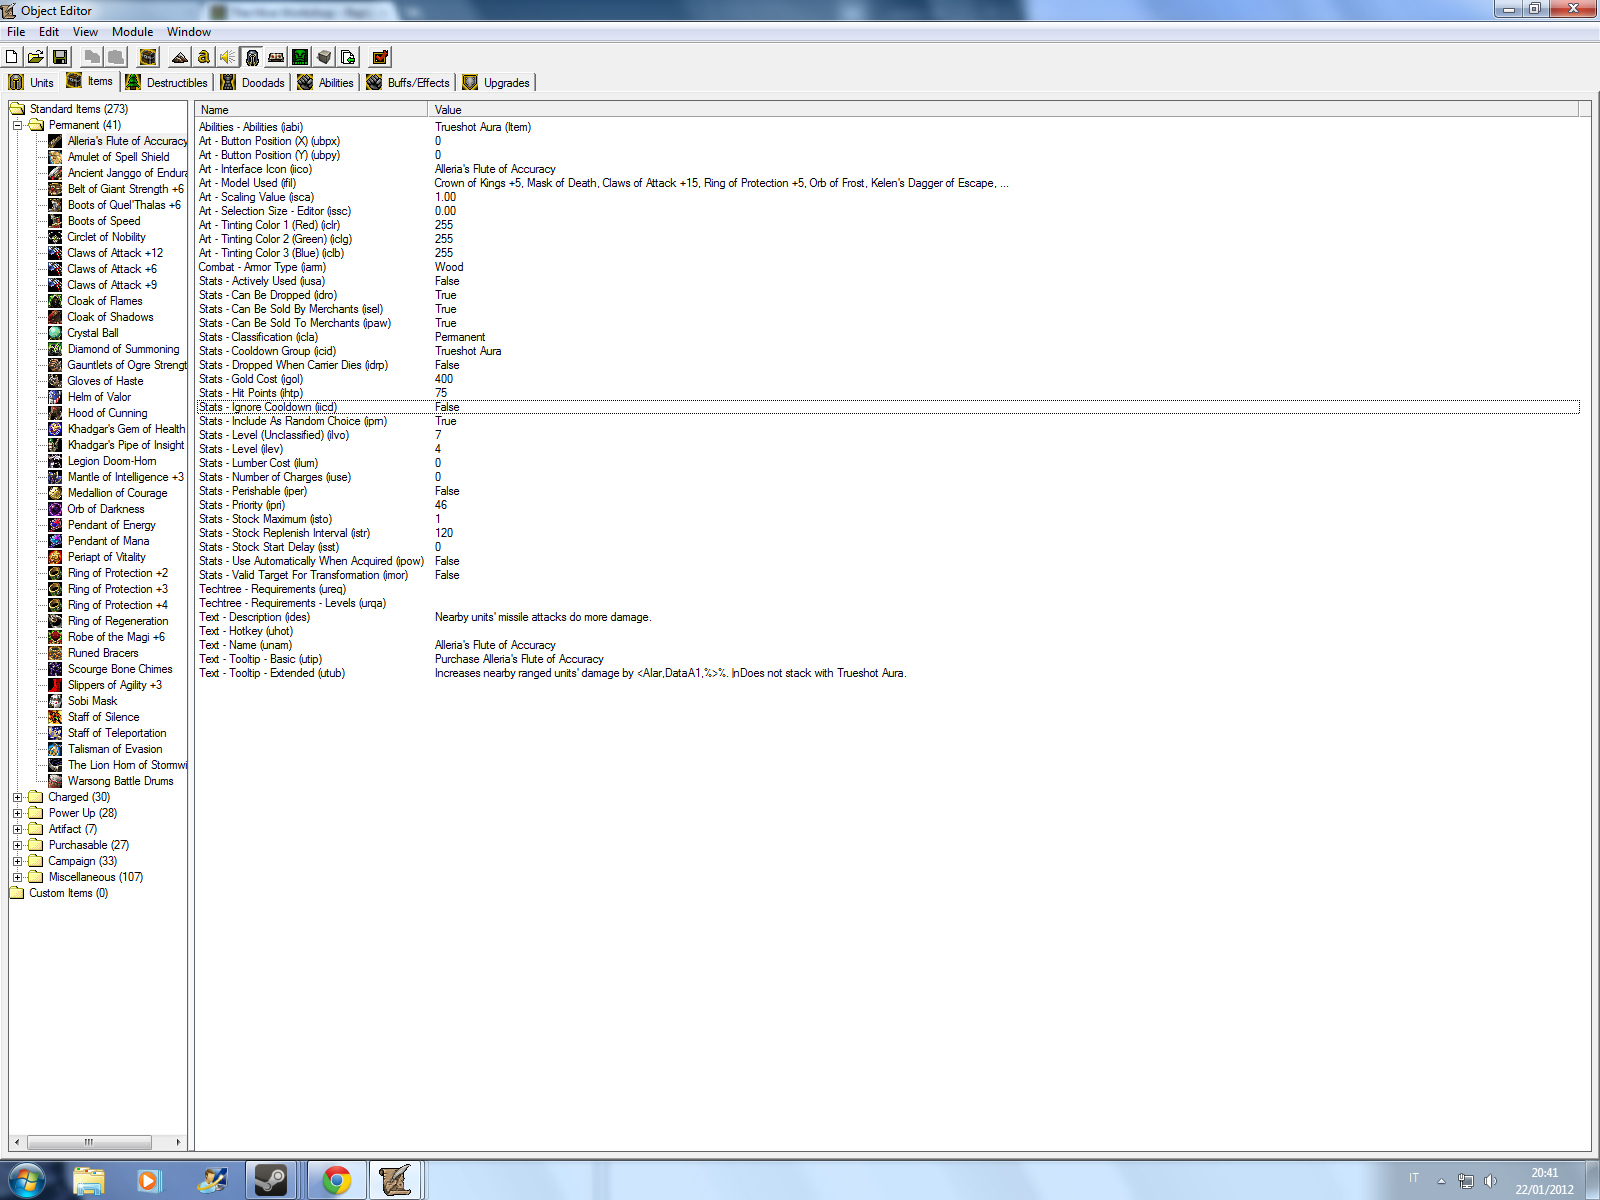
Task: Open the Edit menu
Action: tap(49, 32)
